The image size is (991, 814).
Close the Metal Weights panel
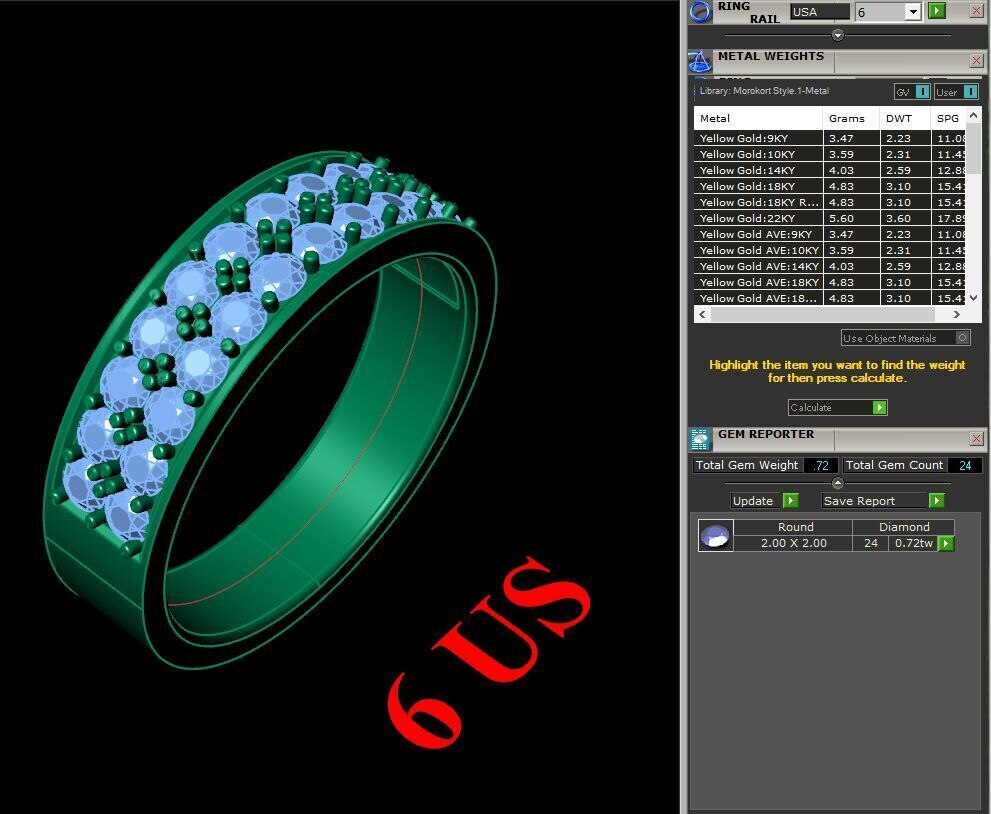976,61
